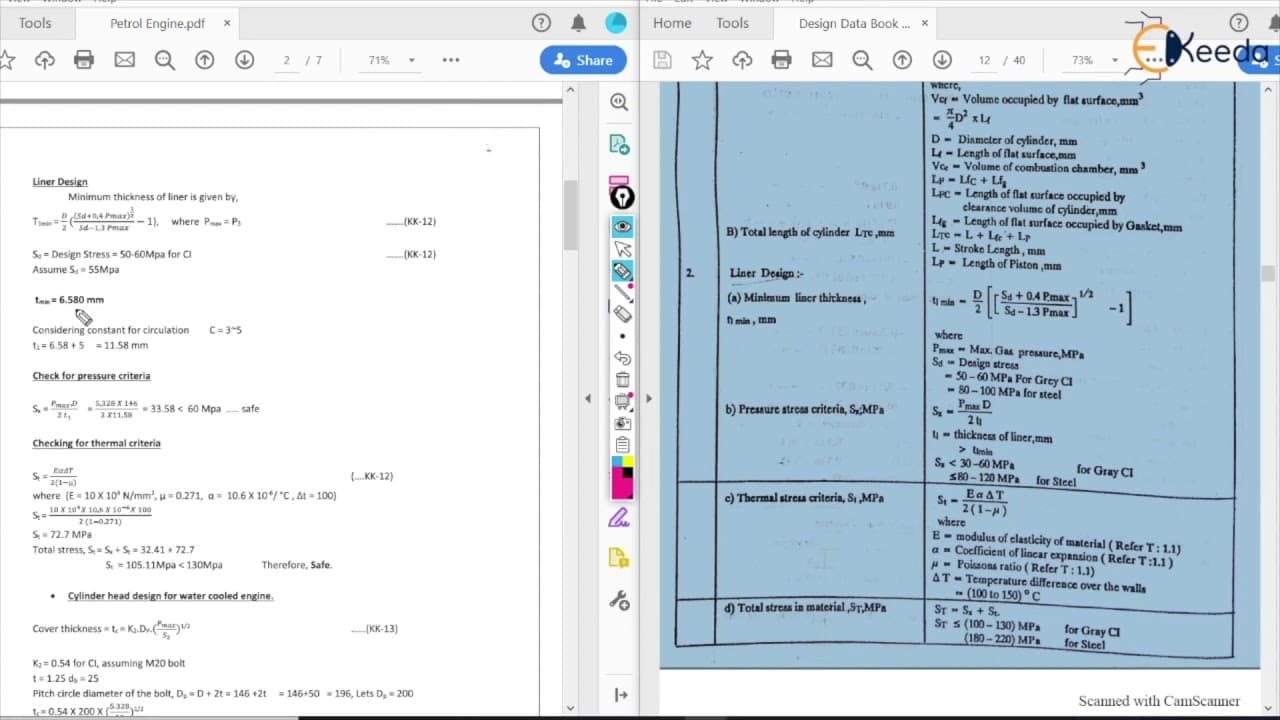Show more tools ellipsis in Petrol Engine toolbar
The image size is (1280, 720).
pyautogui.click(x=451, y=60)
